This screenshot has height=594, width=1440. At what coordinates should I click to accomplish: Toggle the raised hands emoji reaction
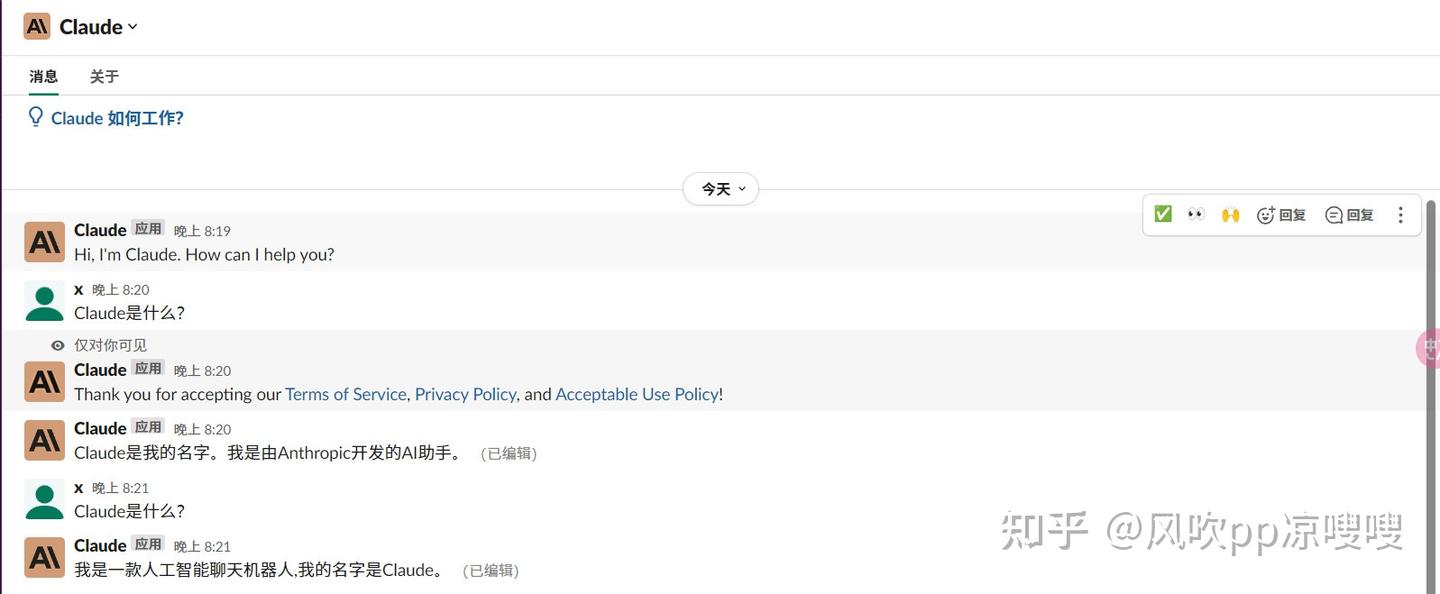1230,214
